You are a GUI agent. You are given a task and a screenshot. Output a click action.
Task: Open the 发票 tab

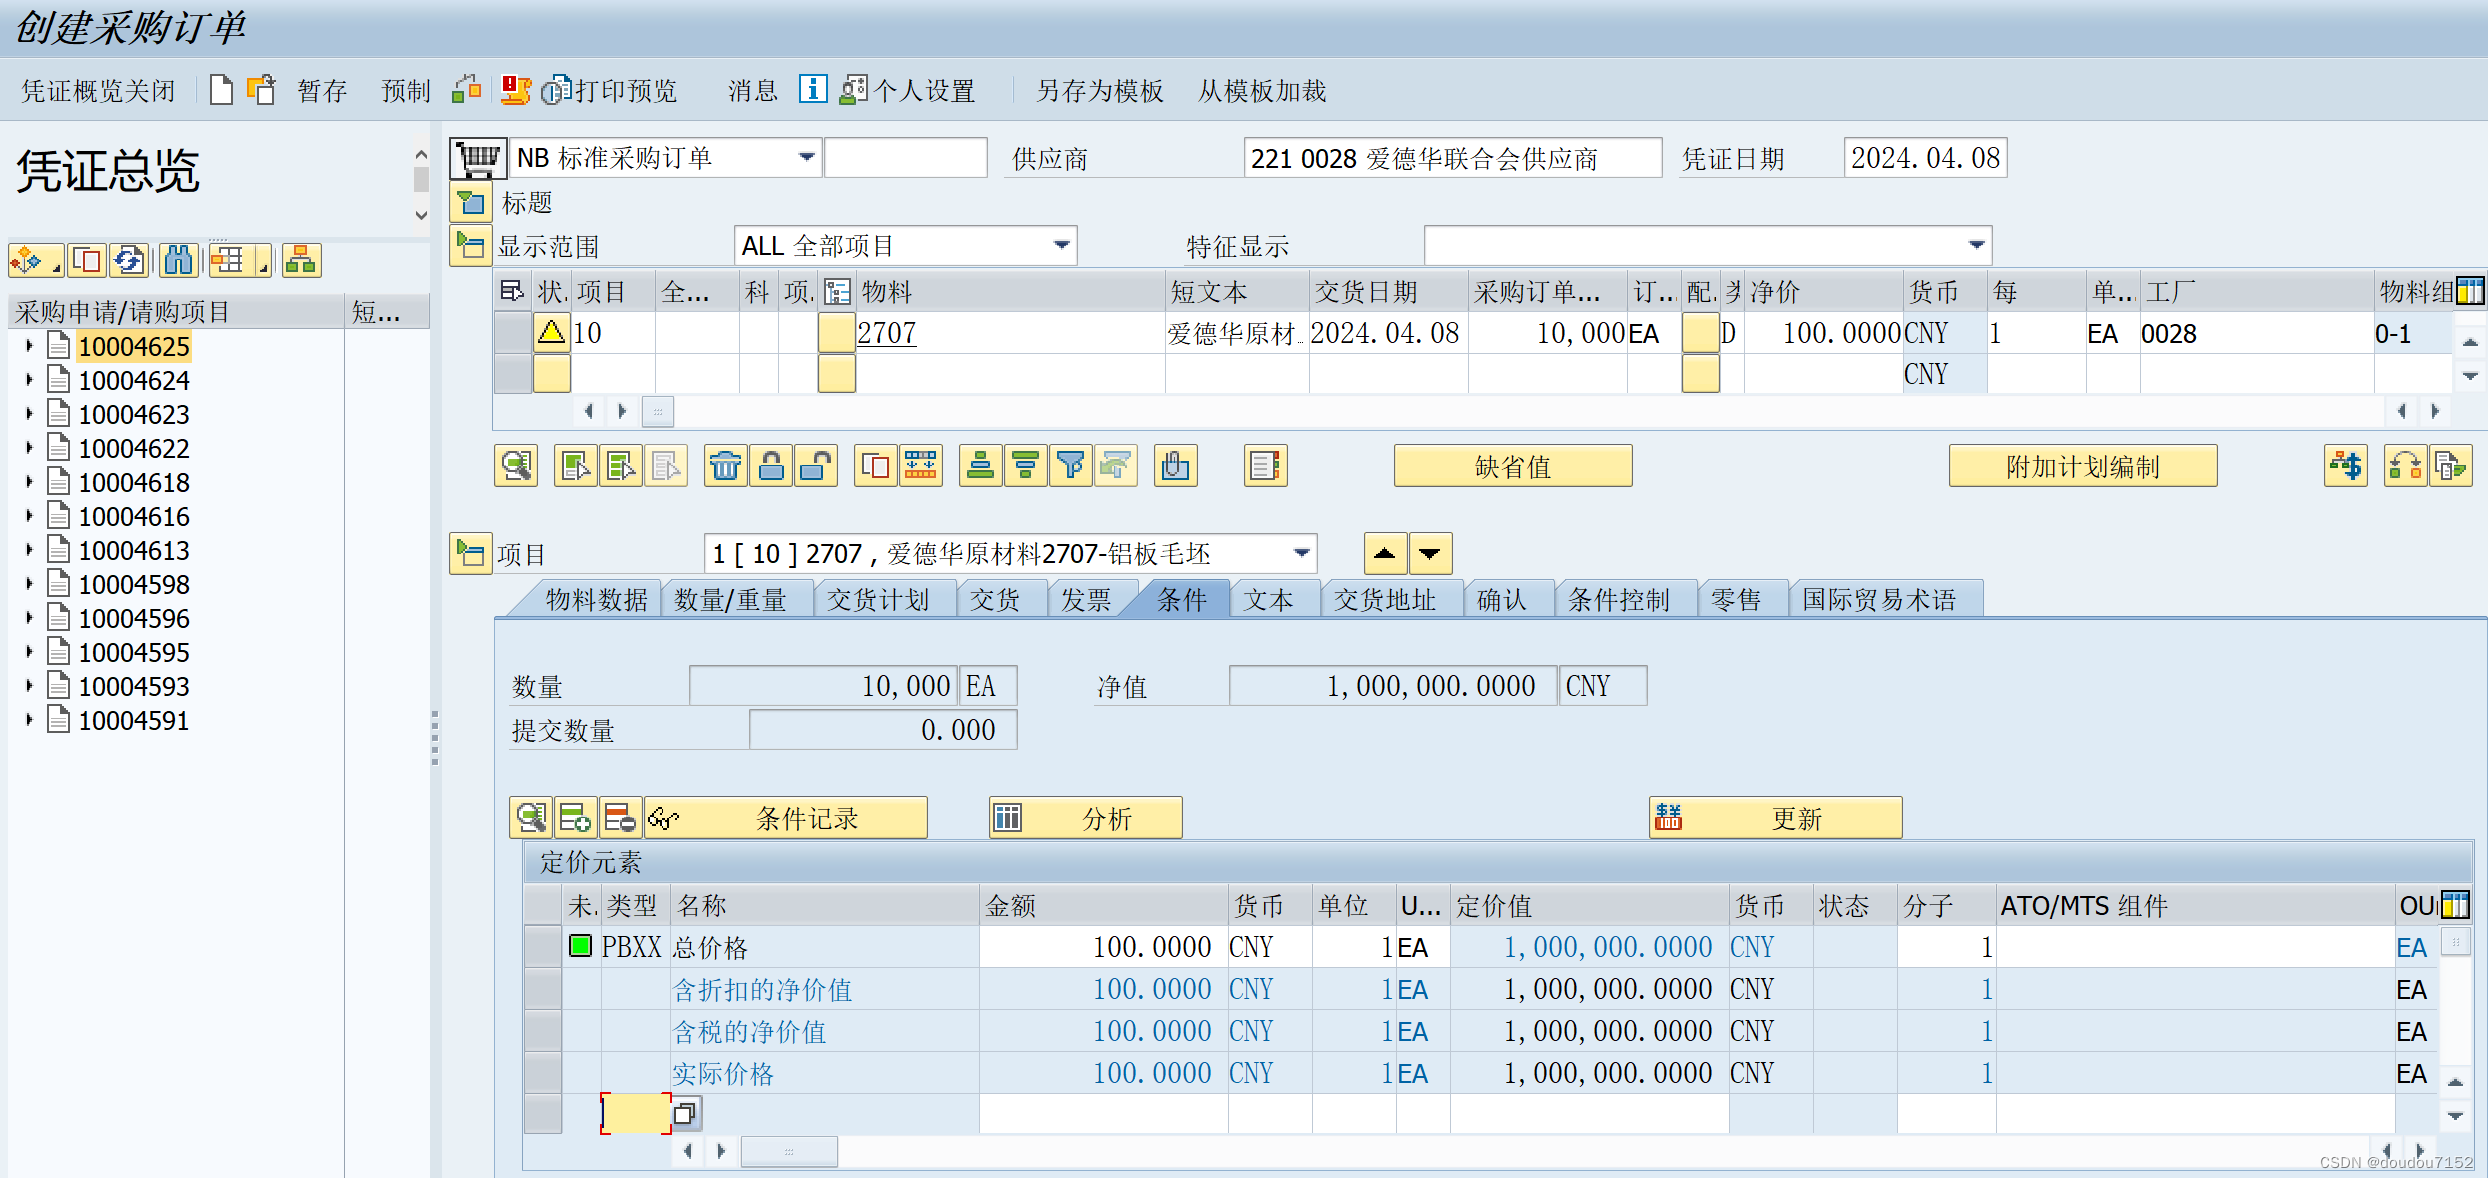[1086, 600]
